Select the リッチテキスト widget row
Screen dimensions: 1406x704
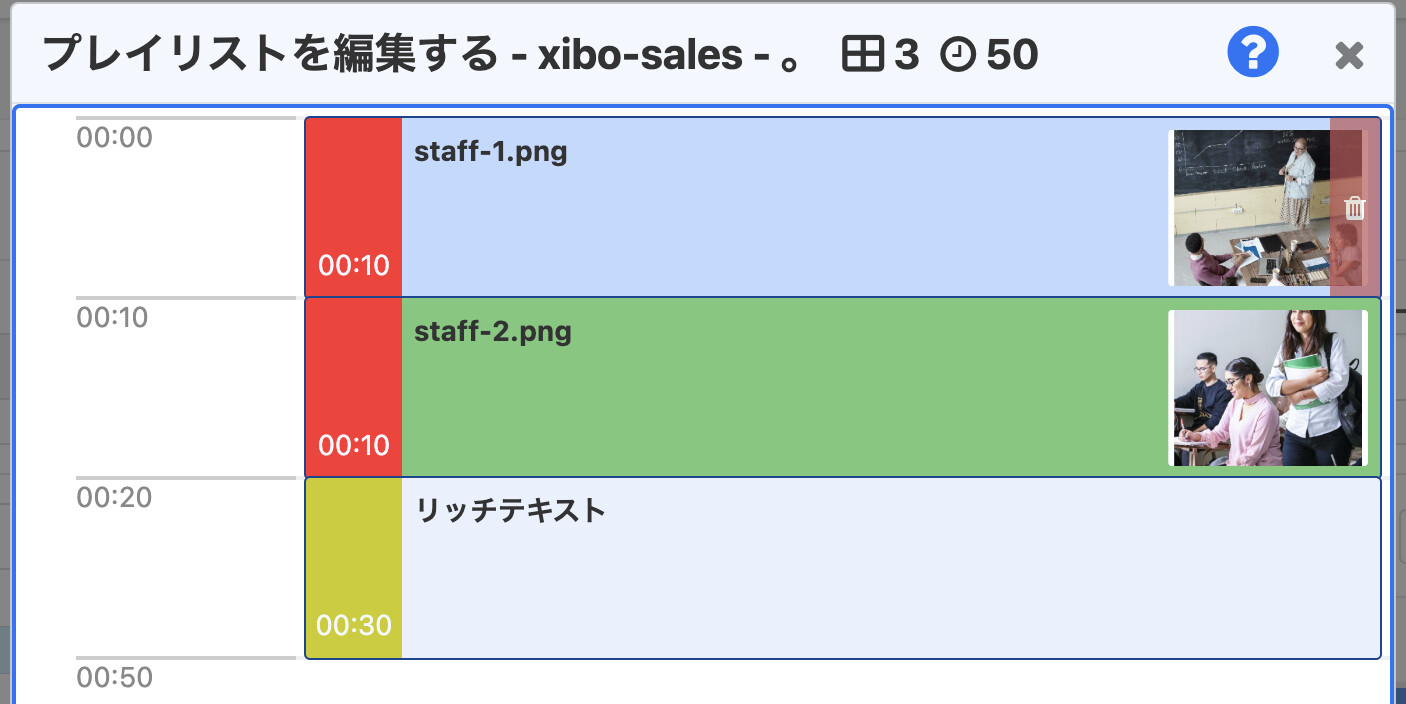click(x=843, y=568)
